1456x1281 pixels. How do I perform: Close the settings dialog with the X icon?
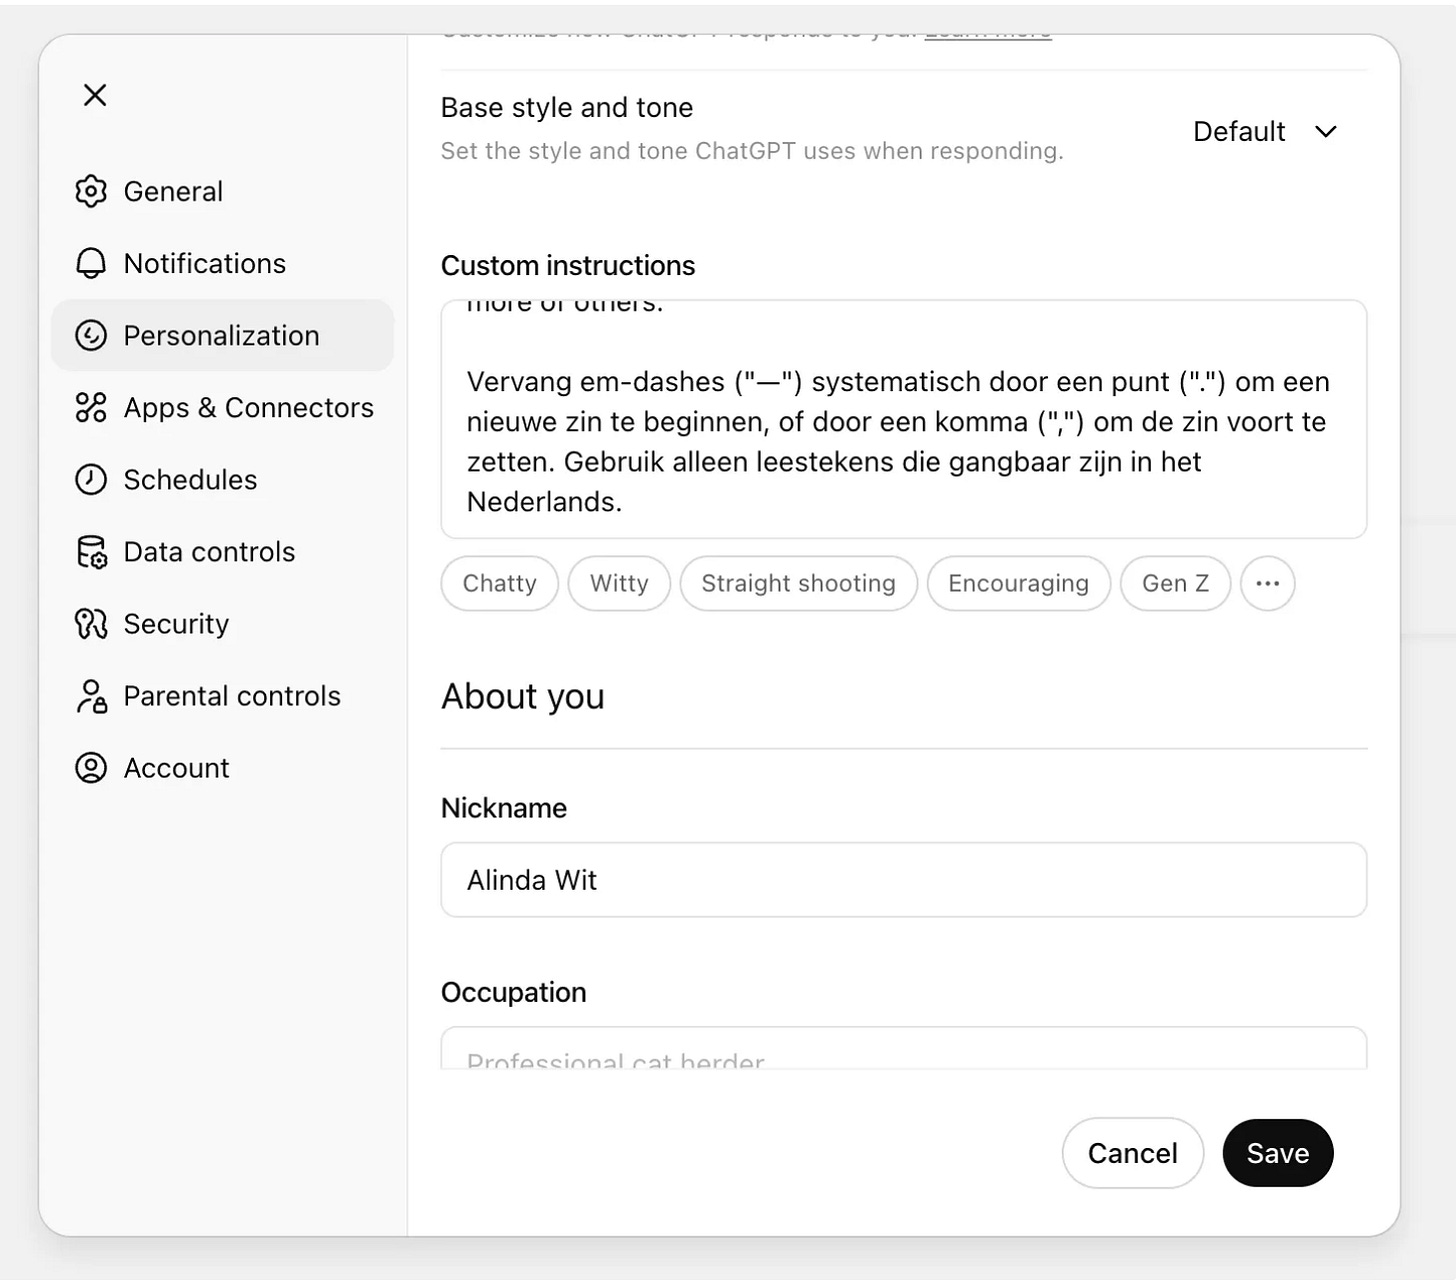95,95
